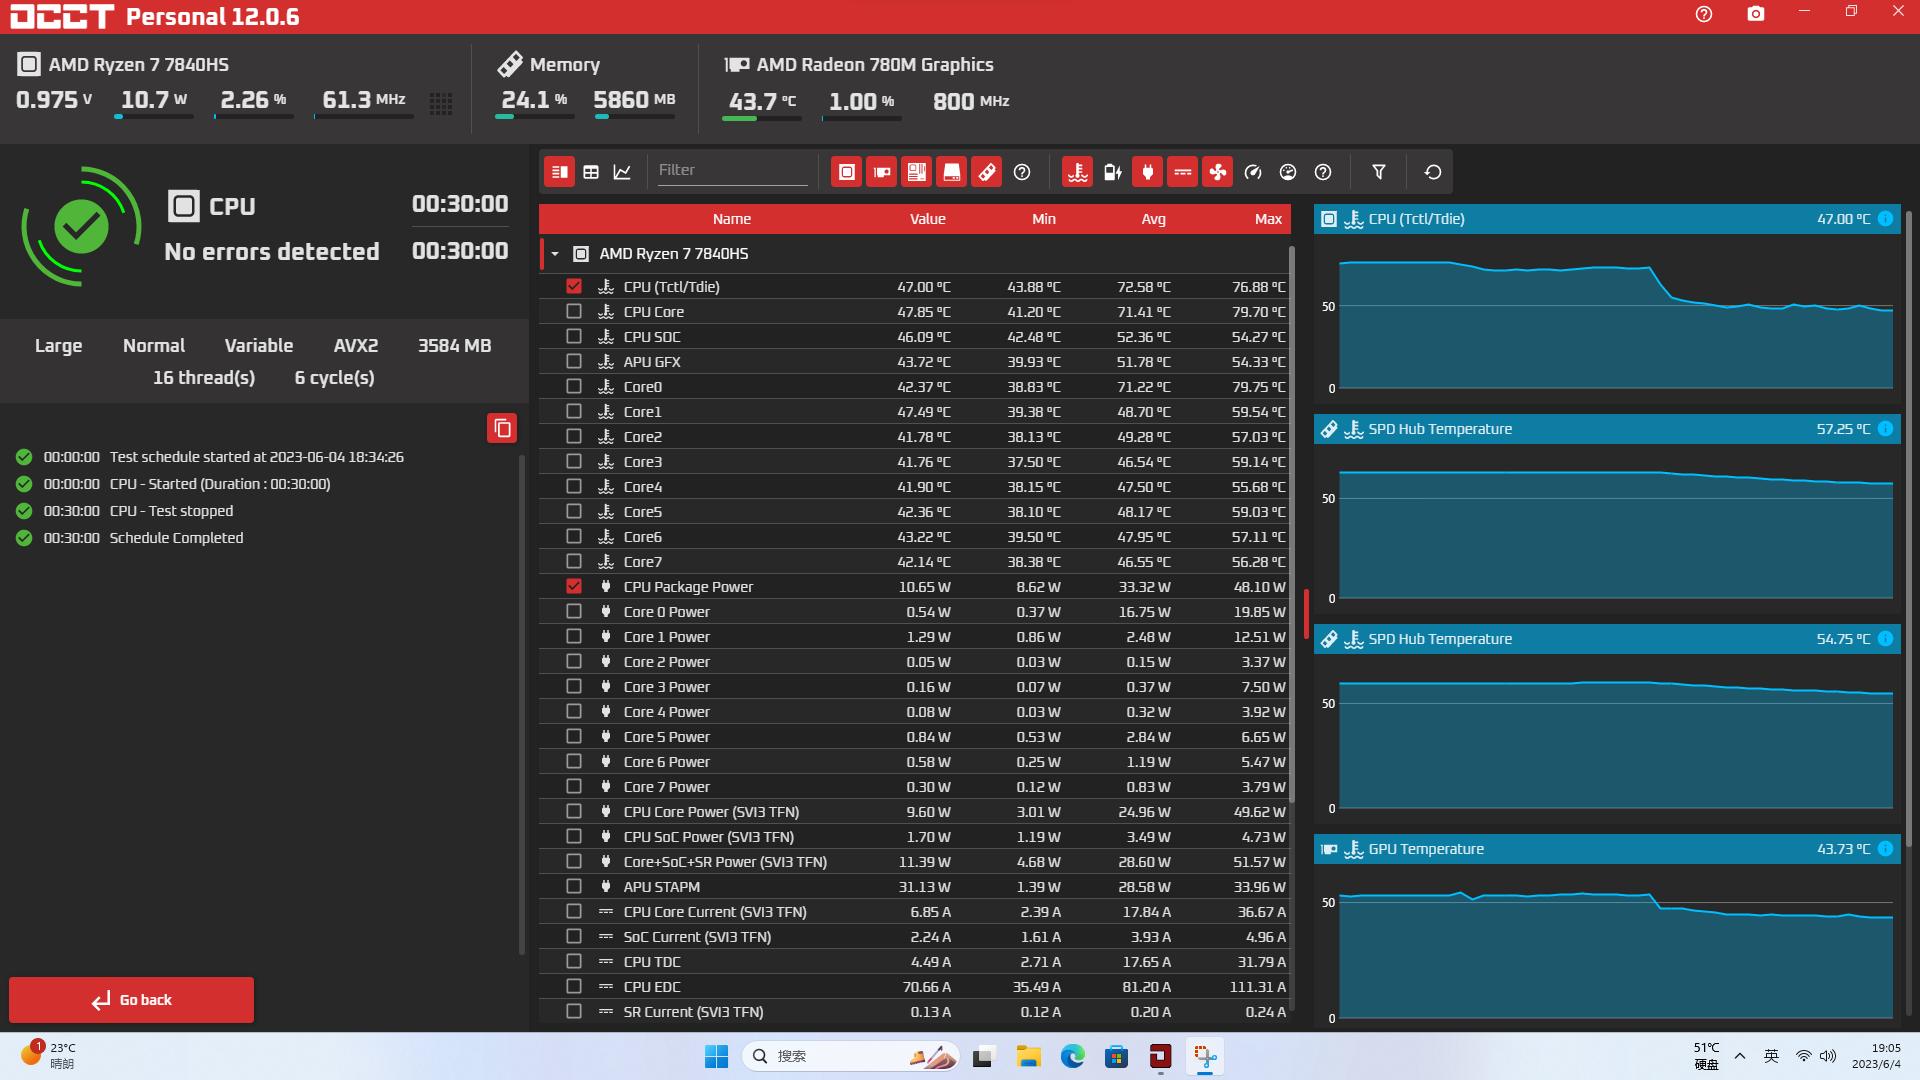
Task: Click the sensor Filter text field
Action: pyautogui.click(x=731, y=170)
